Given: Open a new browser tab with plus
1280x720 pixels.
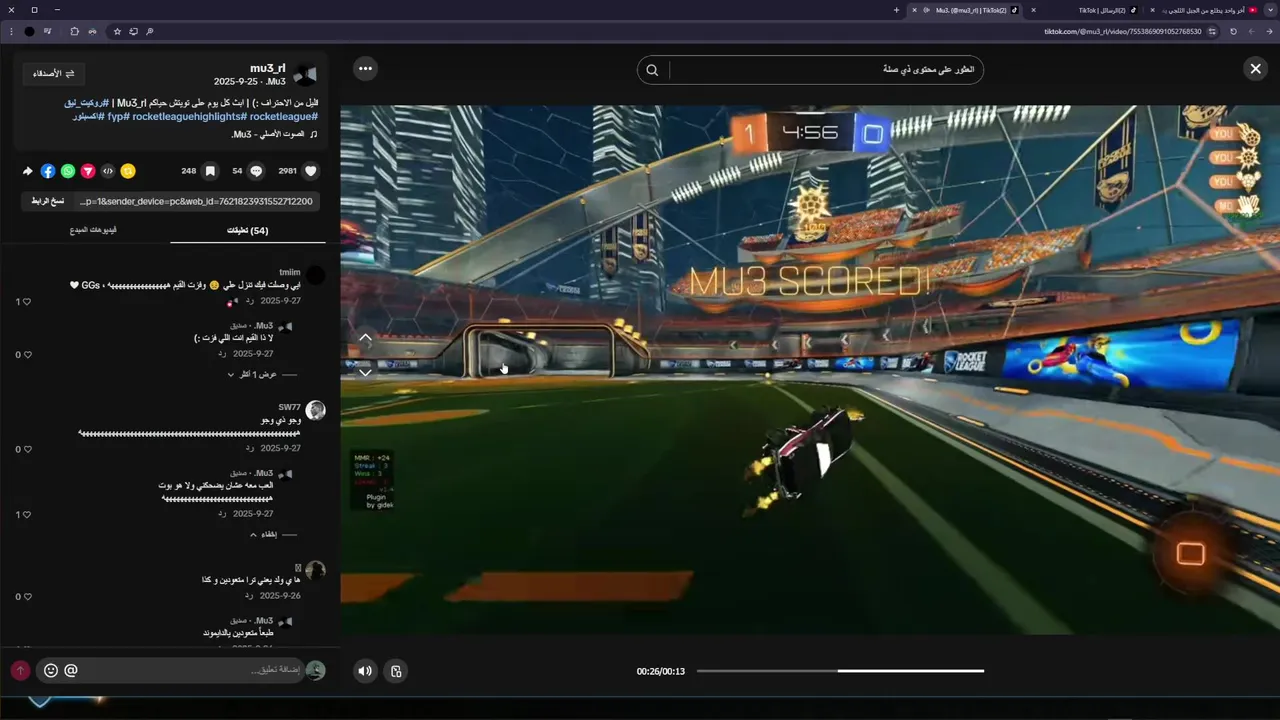Looking at the screenshot, I should click(896, 10).
